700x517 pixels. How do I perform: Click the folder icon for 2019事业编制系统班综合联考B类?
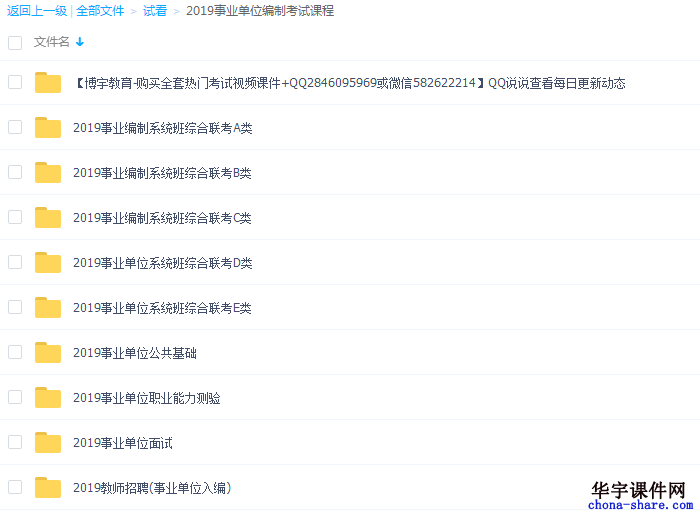48,172
